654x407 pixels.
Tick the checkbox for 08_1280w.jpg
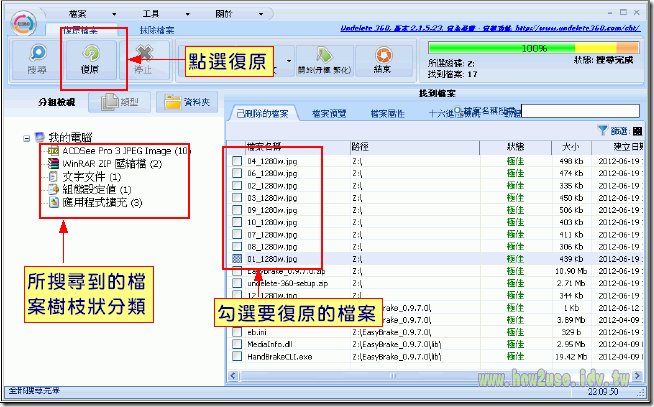237,246
